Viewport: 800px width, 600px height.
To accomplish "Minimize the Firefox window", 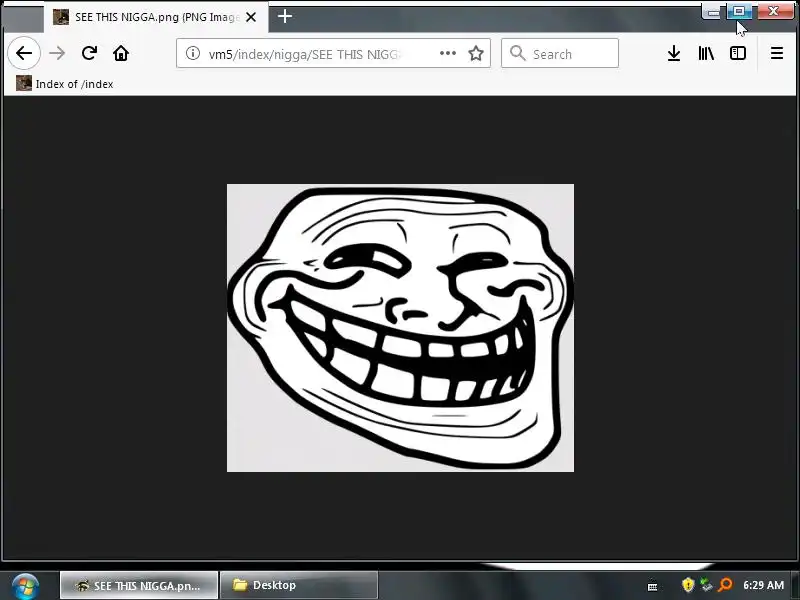I will pyautogui.click(x=714, y=12).
